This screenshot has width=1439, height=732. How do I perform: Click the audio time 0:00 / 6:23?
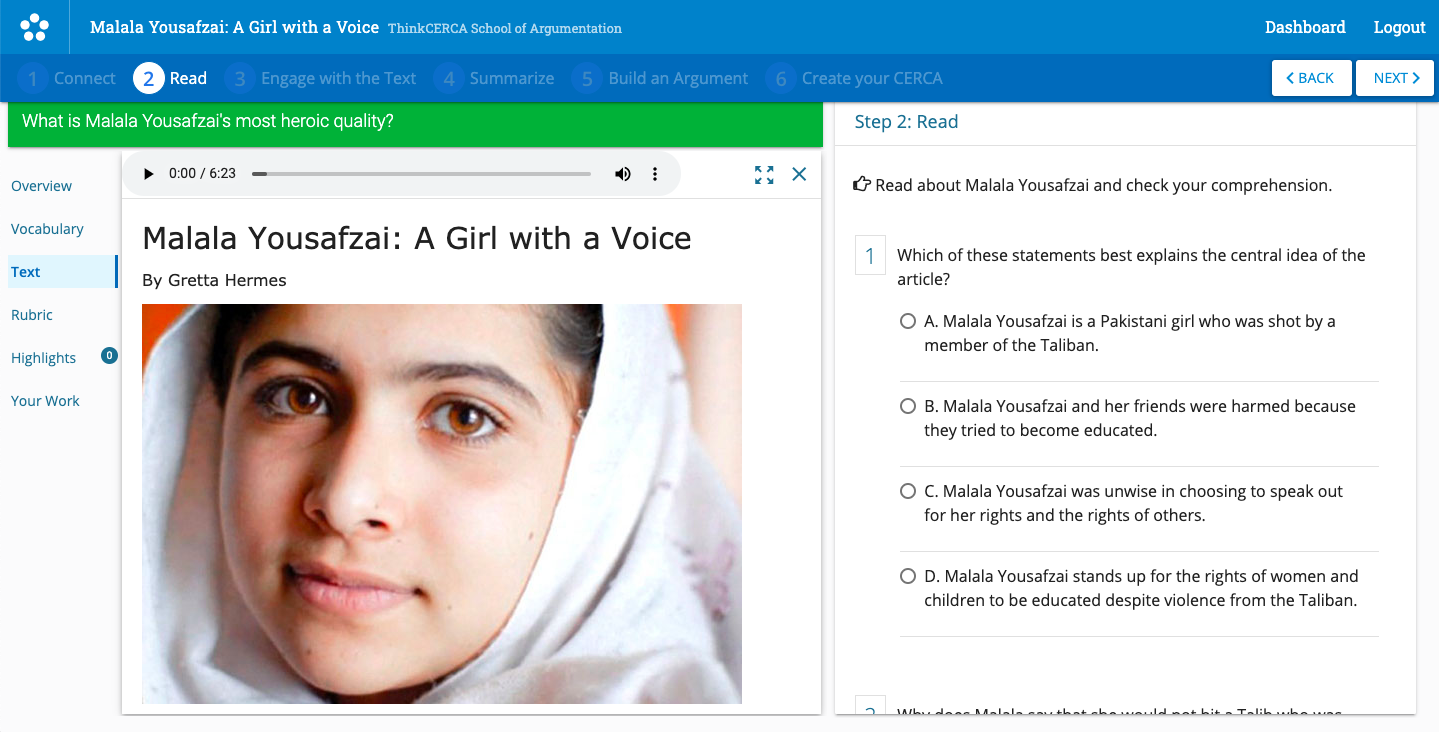click(202, 174)
